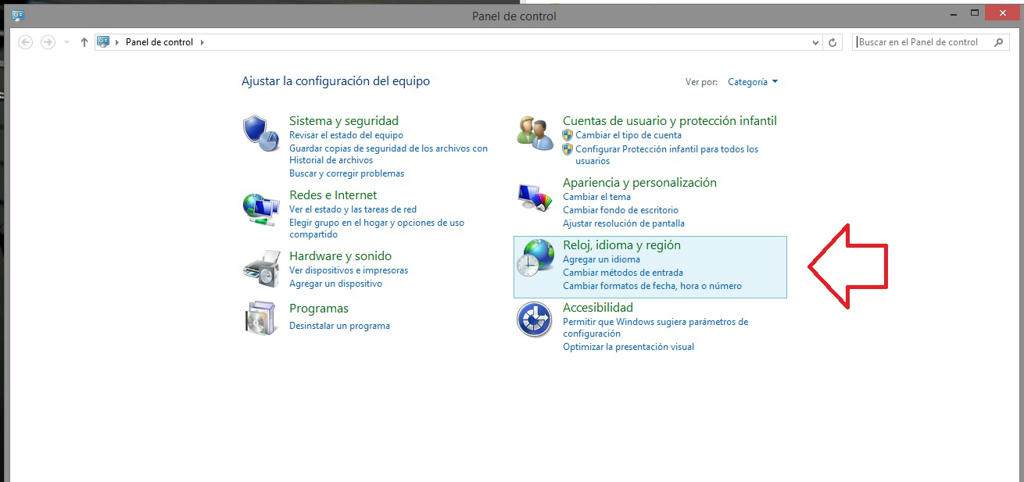
Task: Open the Accesibilidad blue circle icon
Action: (534, 319)
